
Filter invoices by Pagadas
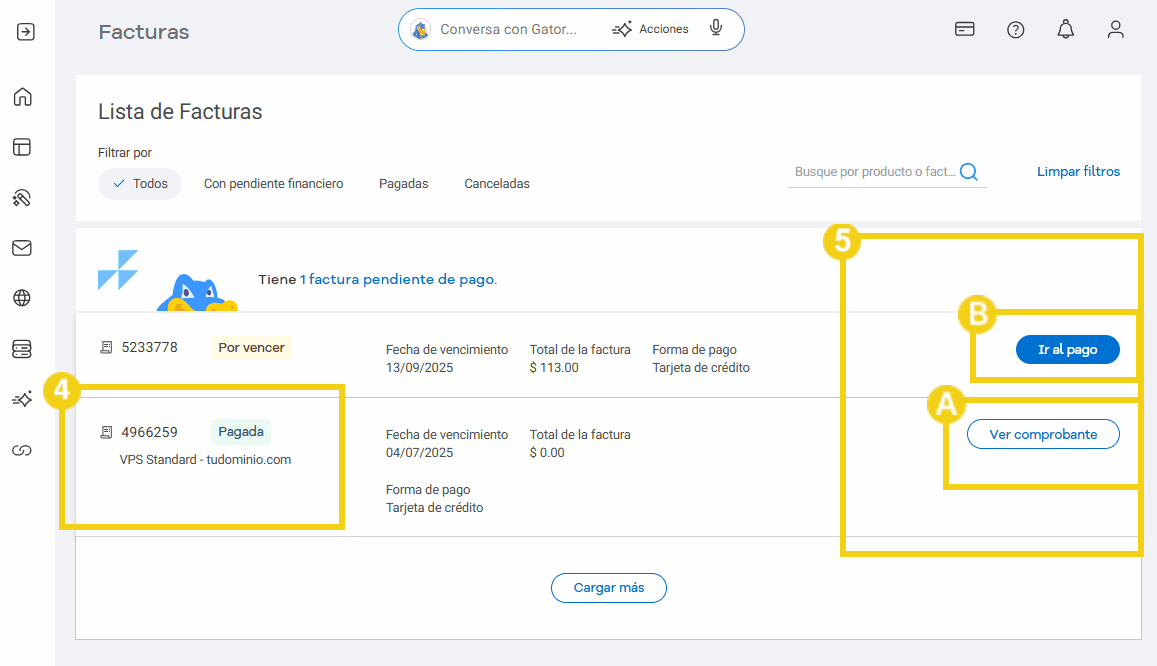[x=403, y=184]
